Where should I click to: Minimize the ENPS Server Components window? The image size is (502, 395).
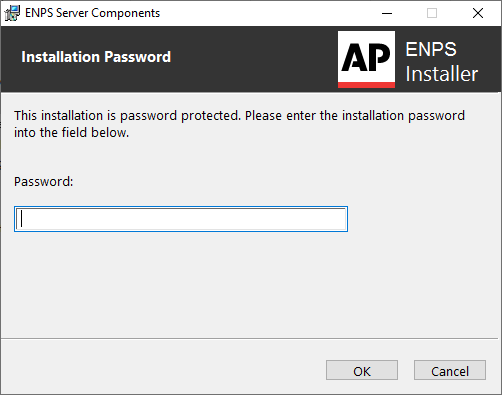pos(387,13)
